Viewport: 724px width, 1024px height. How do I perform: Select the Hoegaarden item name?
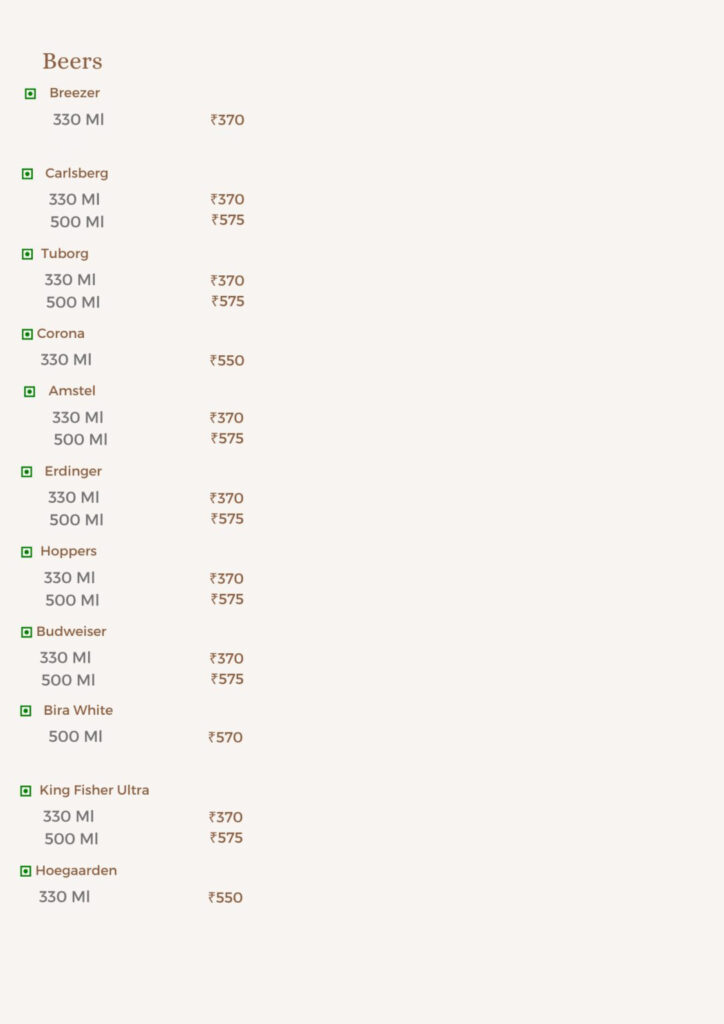[76, 871]
